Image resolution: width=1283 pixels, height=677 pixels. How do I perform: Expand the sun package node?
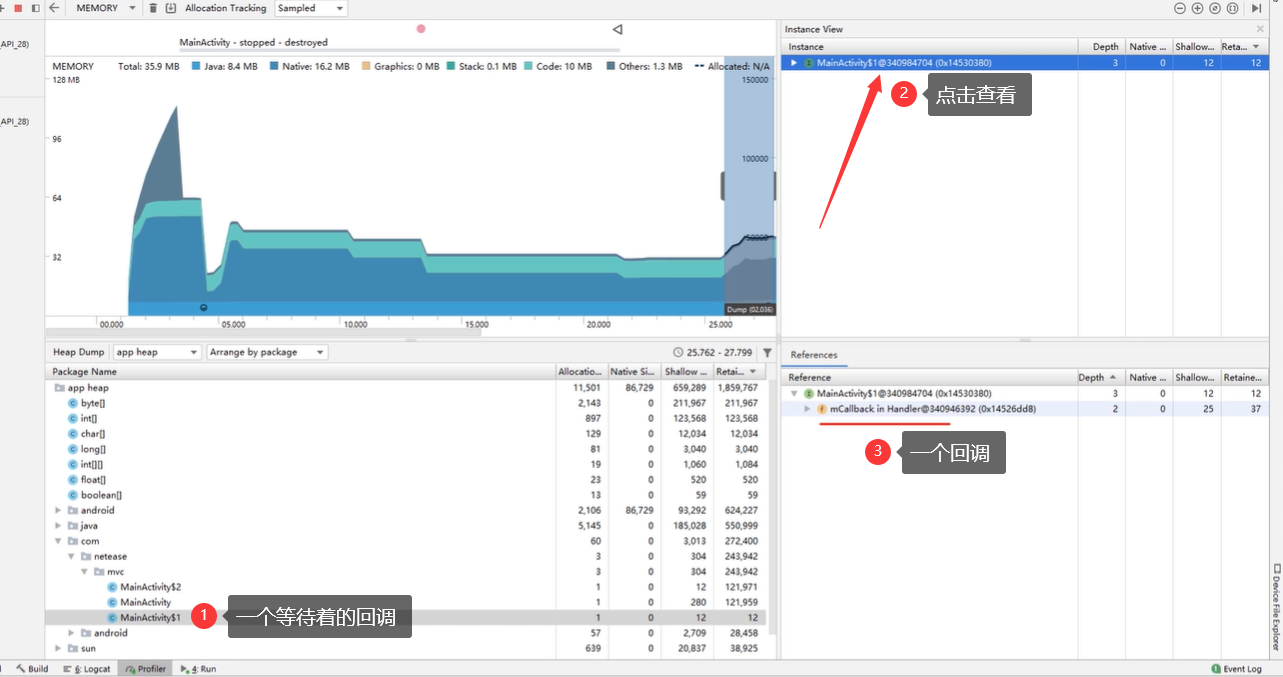59,648
